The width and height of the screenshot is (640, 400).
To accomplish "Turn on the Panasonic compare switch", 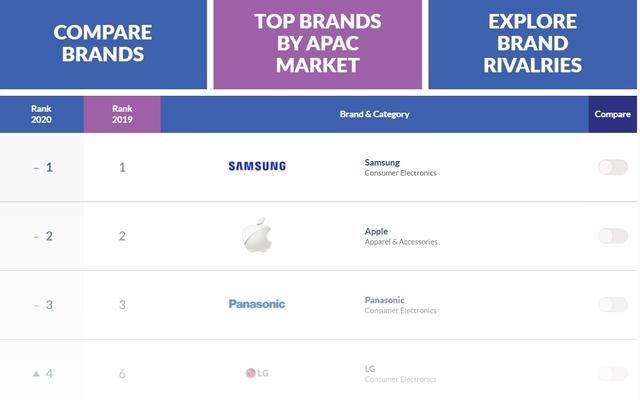I will pyautogui.click(x=613, y=304).
